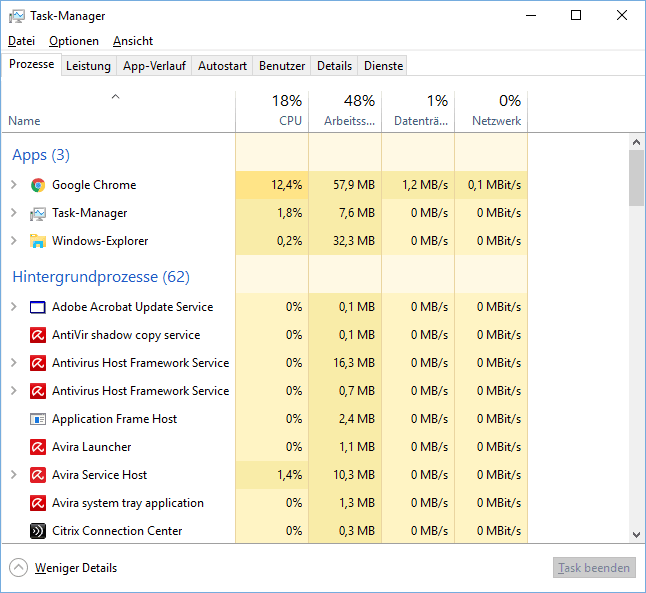Select the Prozesse tab
The image size is (646, 593).
click(x=32, y=64)
